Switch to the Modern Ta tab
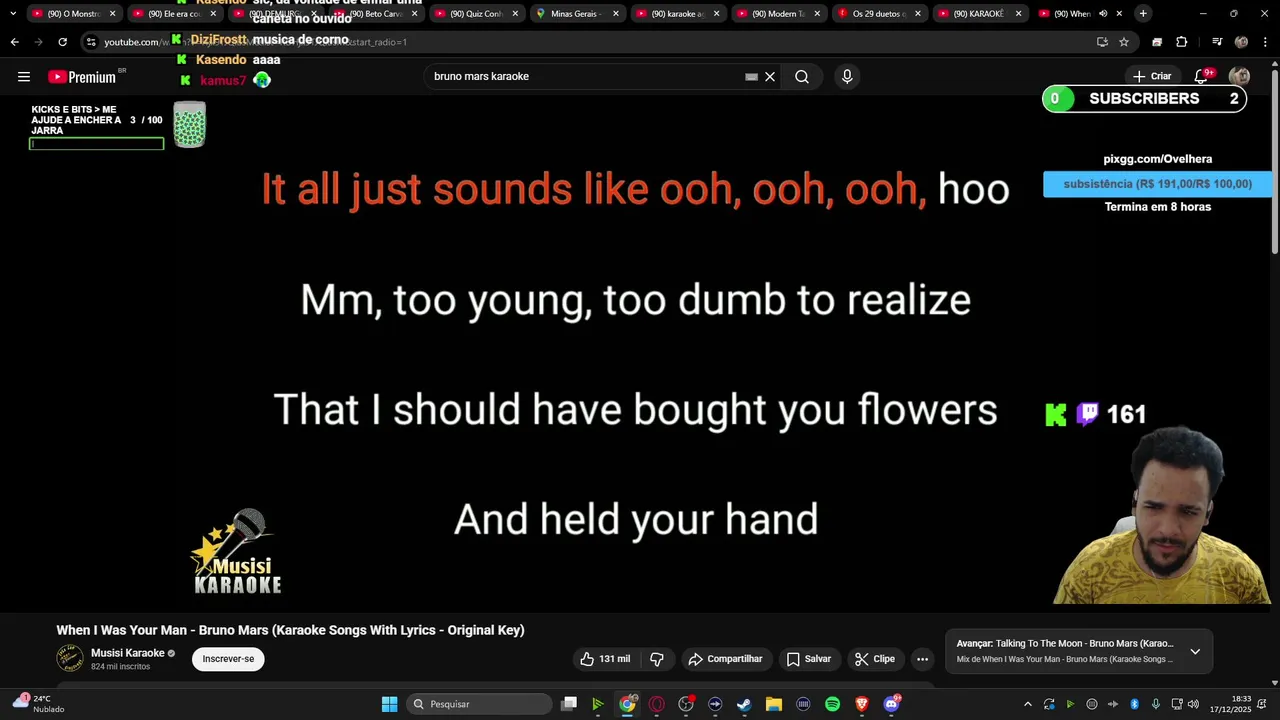Screen dimensions: 1280x720 pos(777,14)
